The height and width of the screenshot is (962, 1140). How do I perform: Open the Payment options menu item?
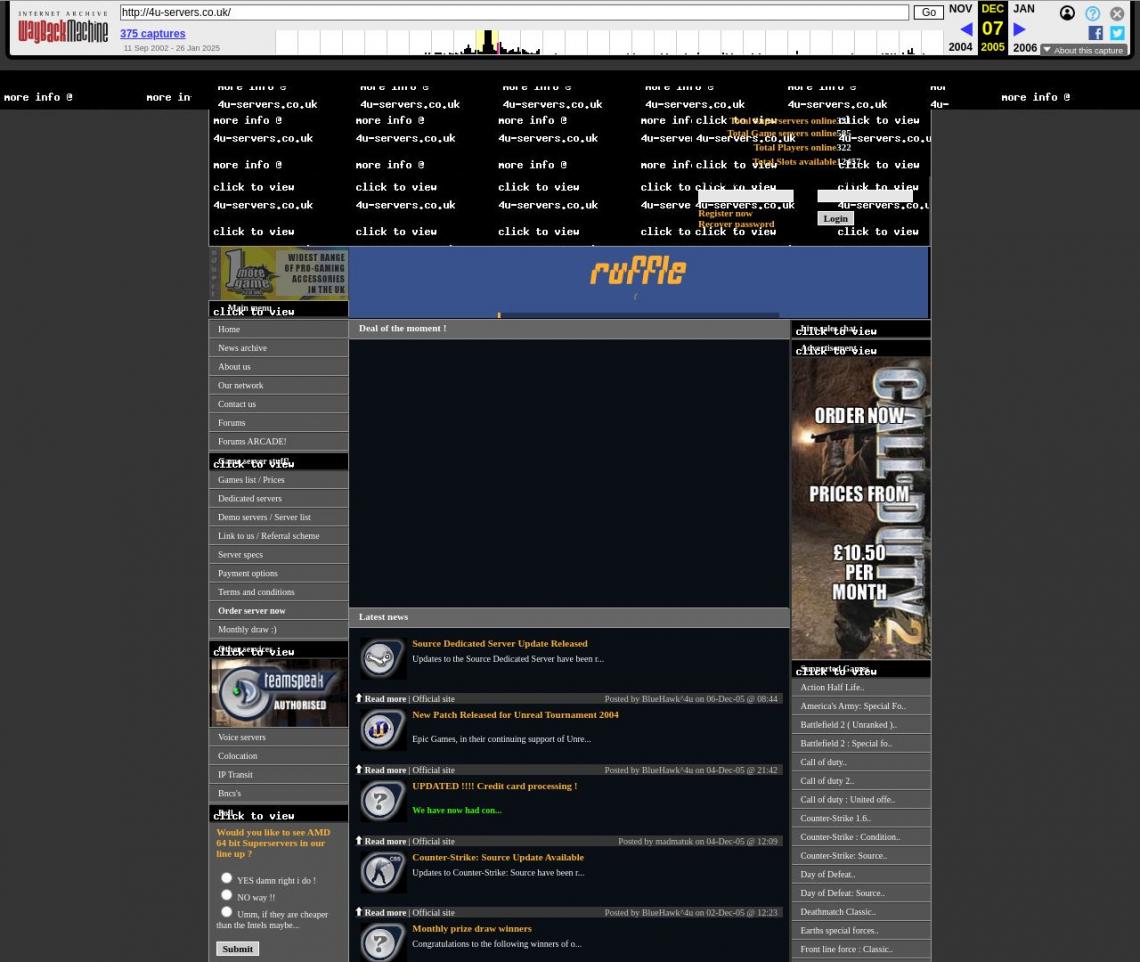278,574
